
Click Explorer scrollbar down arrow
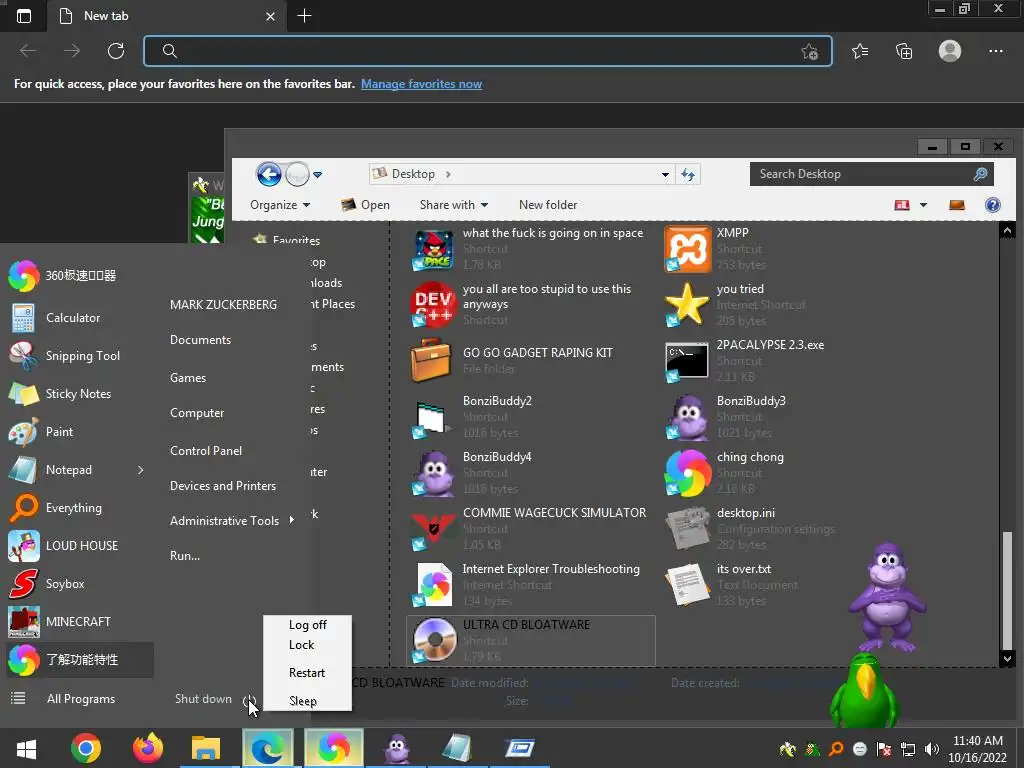point(1007,658)
